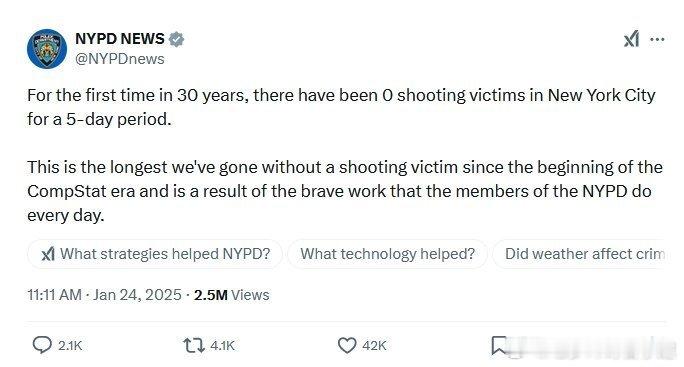This screenshot has width=684, height=367.
Task: Bookmark this post
Action: pos(499,346)
